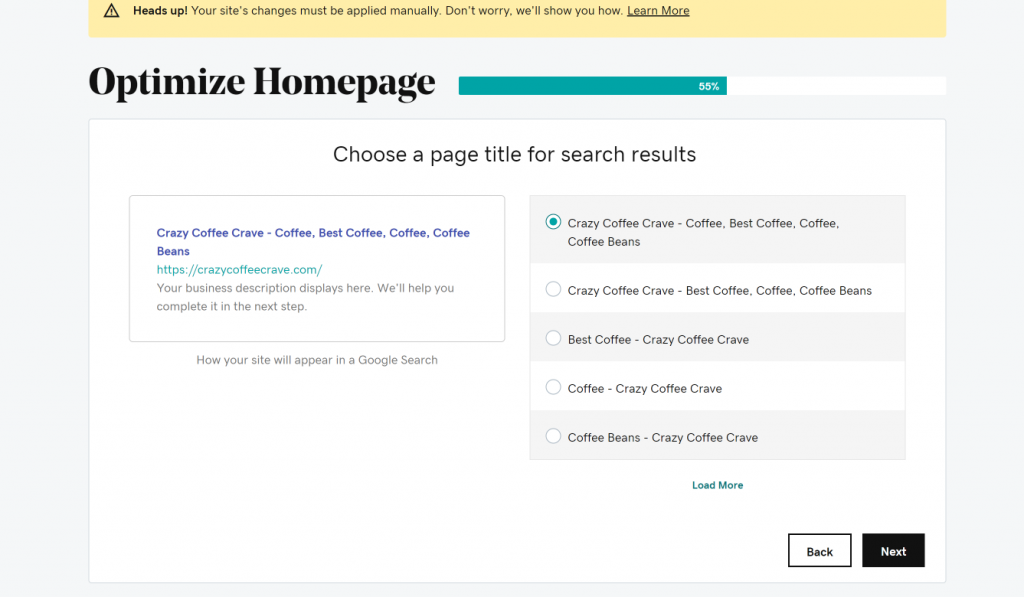Select the 'Crazy Coffee Crave - Best Coffee, Coffee, Coffee Beans' option
The width and height of the screenshot is (1024, 597).
[x=553, y=289]
